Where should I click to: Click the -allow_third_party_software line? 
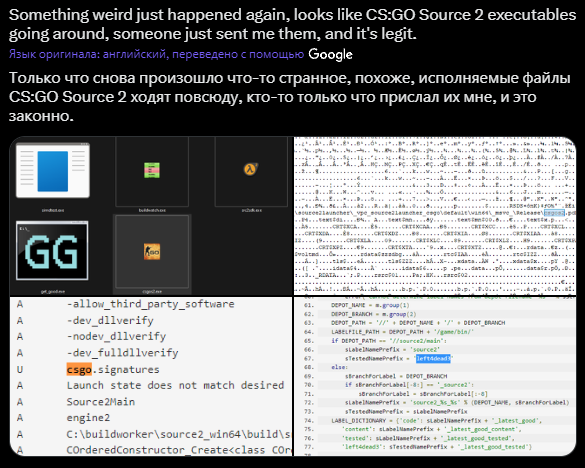pos(150,304)
